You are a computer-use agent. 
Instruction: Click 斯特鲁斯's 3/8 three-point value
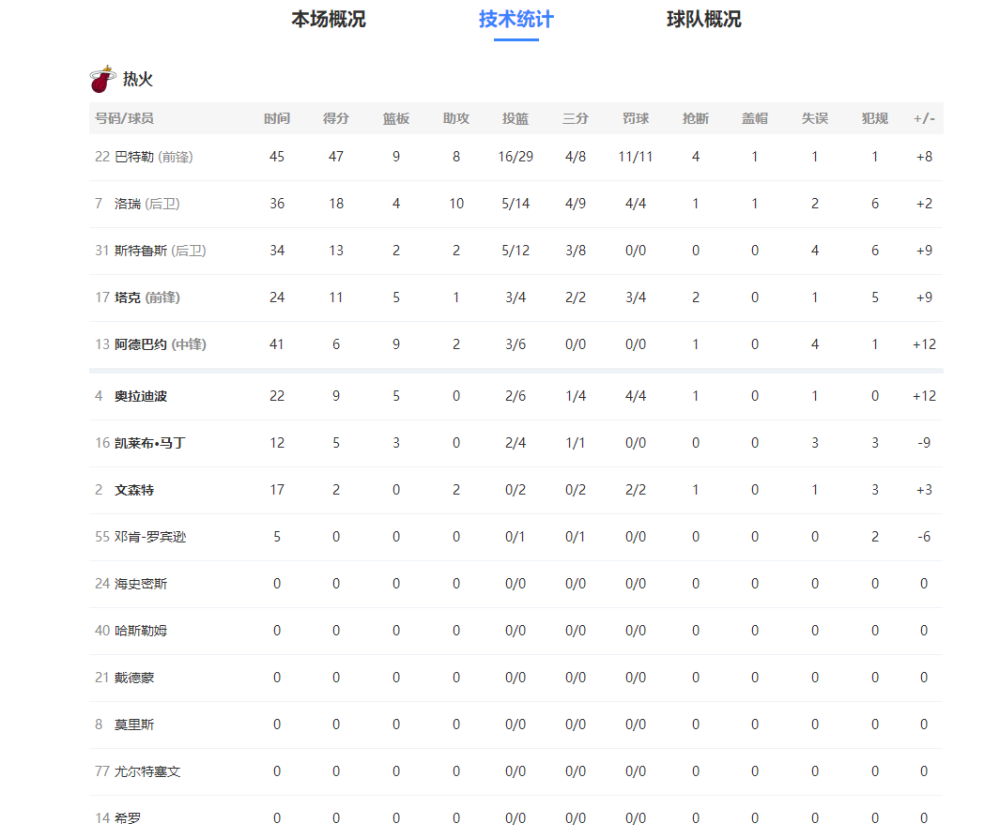(x=575, y=251)
